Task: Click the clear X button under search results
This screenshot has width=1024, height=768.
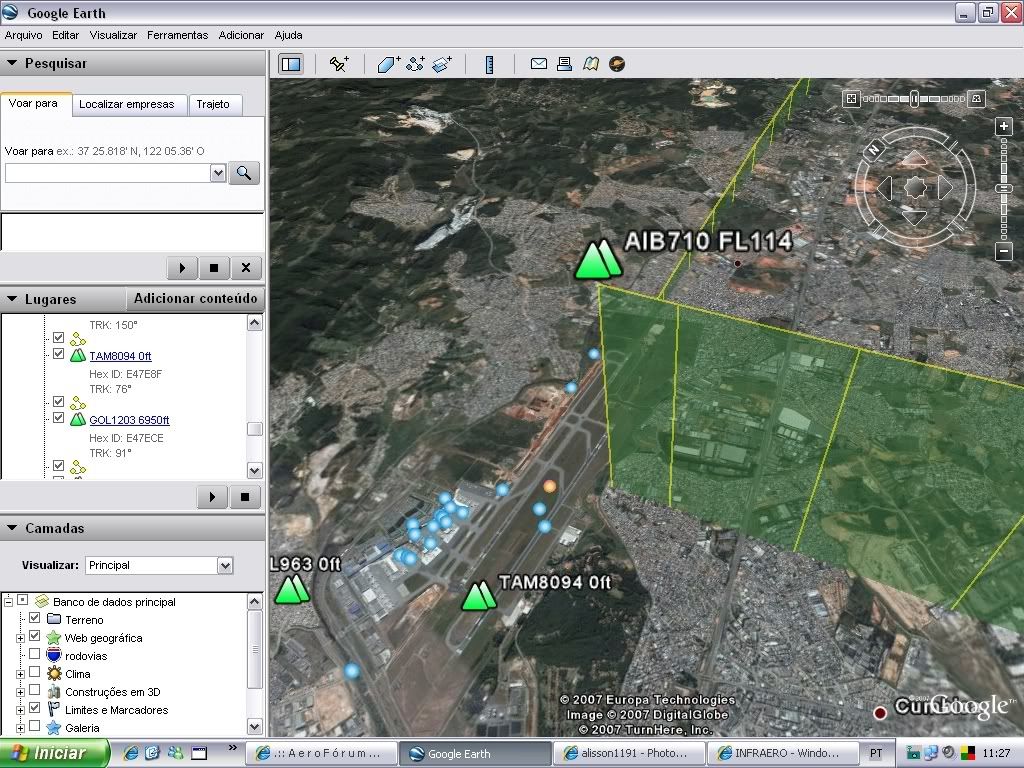Action: [x=246, y=268]
